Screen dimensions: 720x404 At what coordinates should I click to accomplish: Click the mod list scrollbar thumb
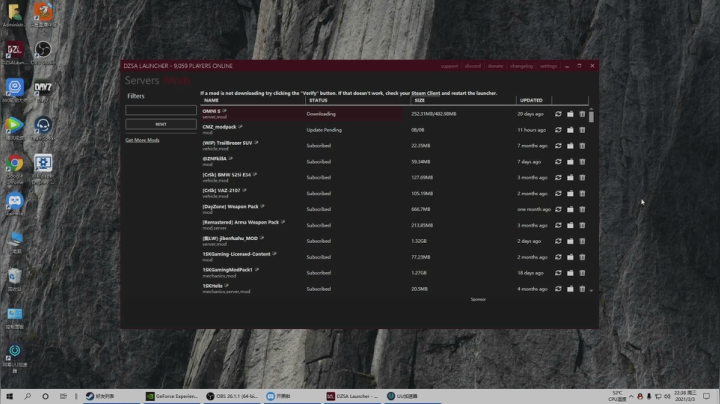(x=591, y=116)
